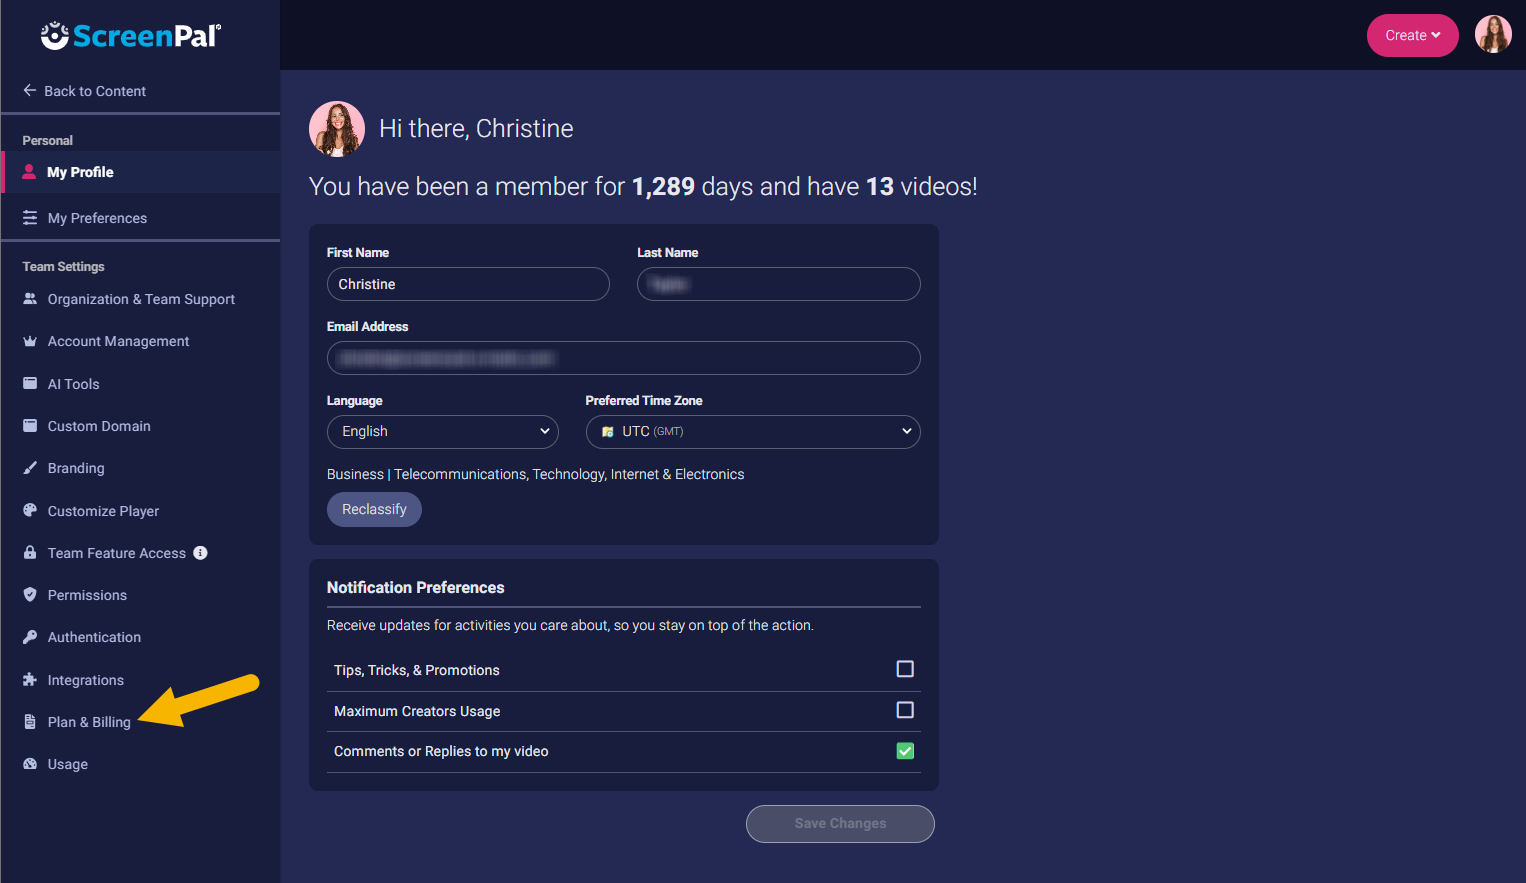The height and width of the screenshot is (883, 1526).
Task: Open the Create dropdown button
Action: [1412, 36]
